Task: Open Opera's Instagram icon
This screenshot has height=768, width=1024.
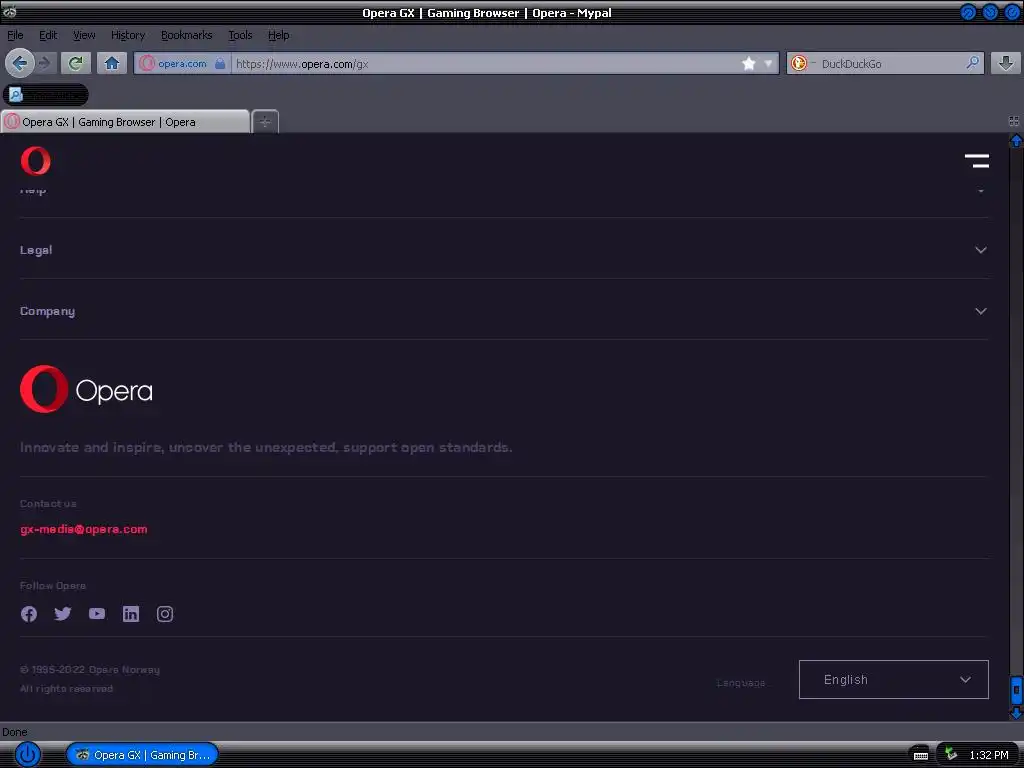Action: click(x=165, y=614)
